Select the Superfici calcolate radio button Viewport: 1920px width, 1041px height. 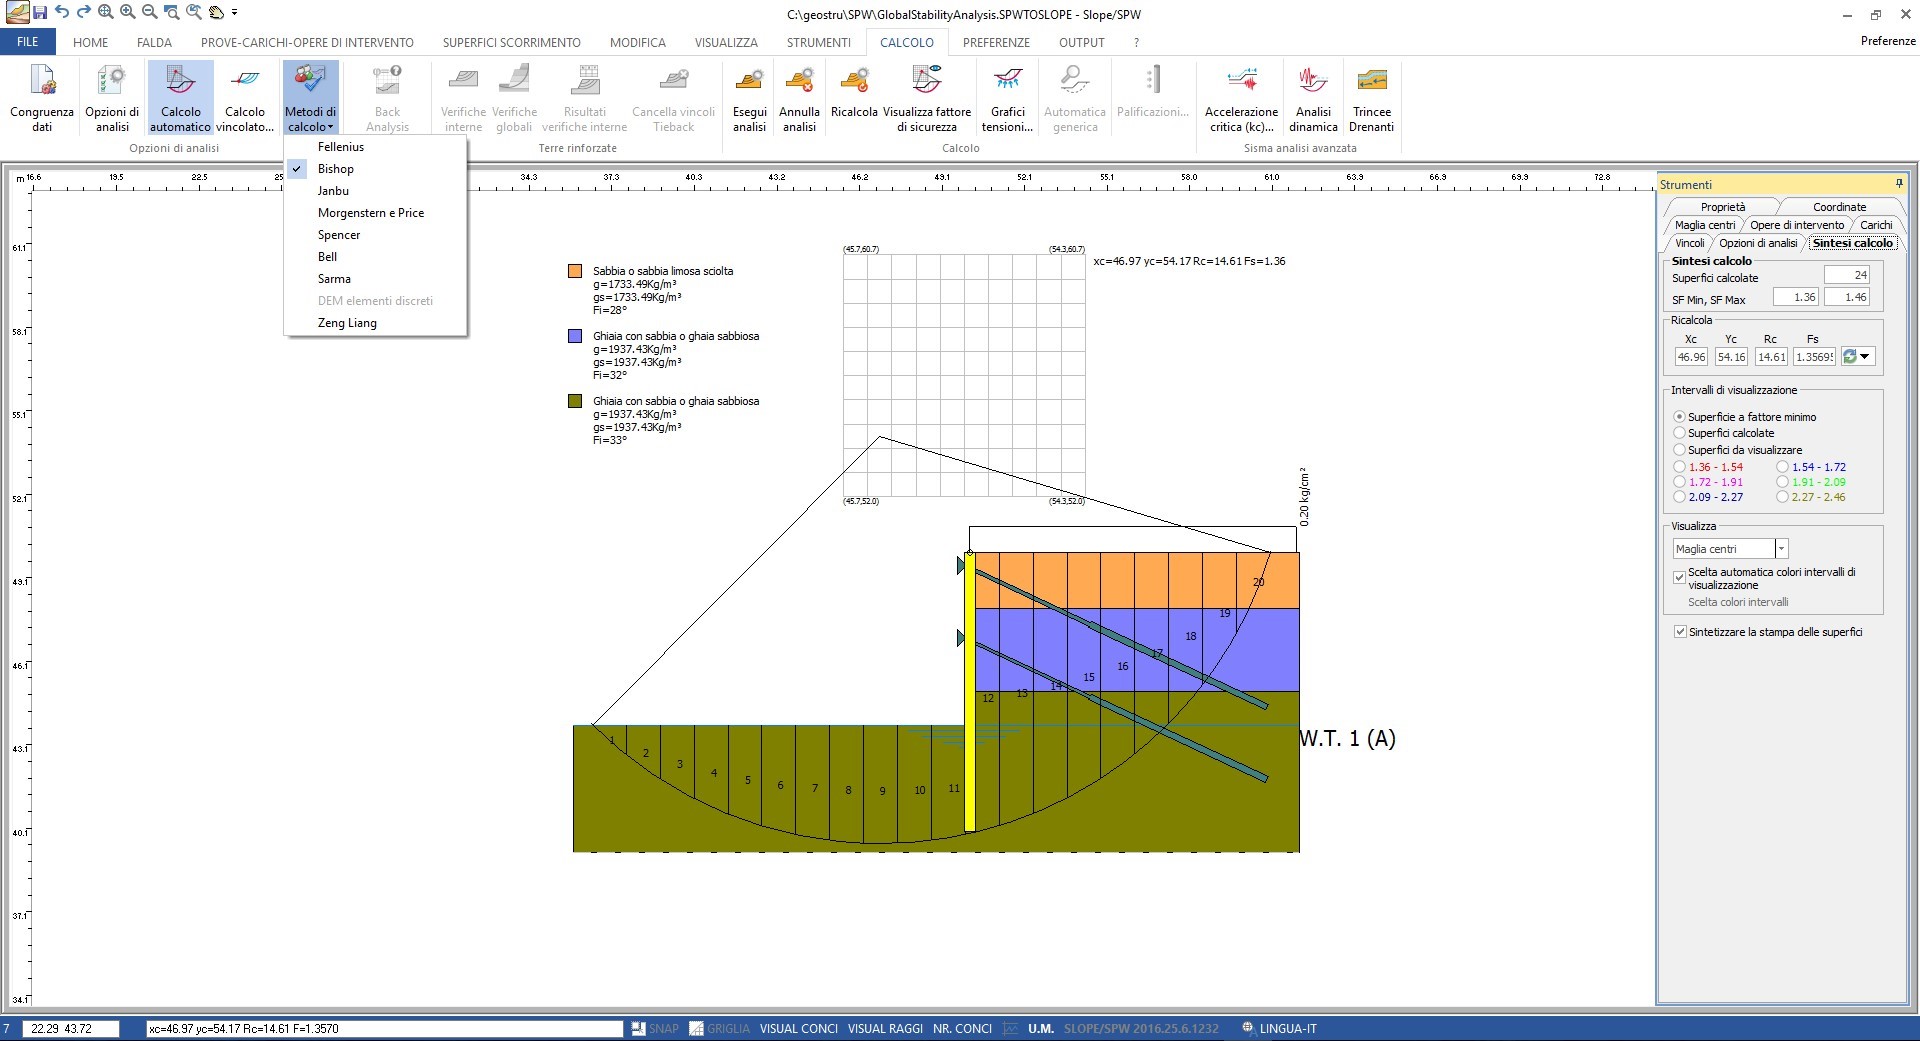pos(1680,433)
